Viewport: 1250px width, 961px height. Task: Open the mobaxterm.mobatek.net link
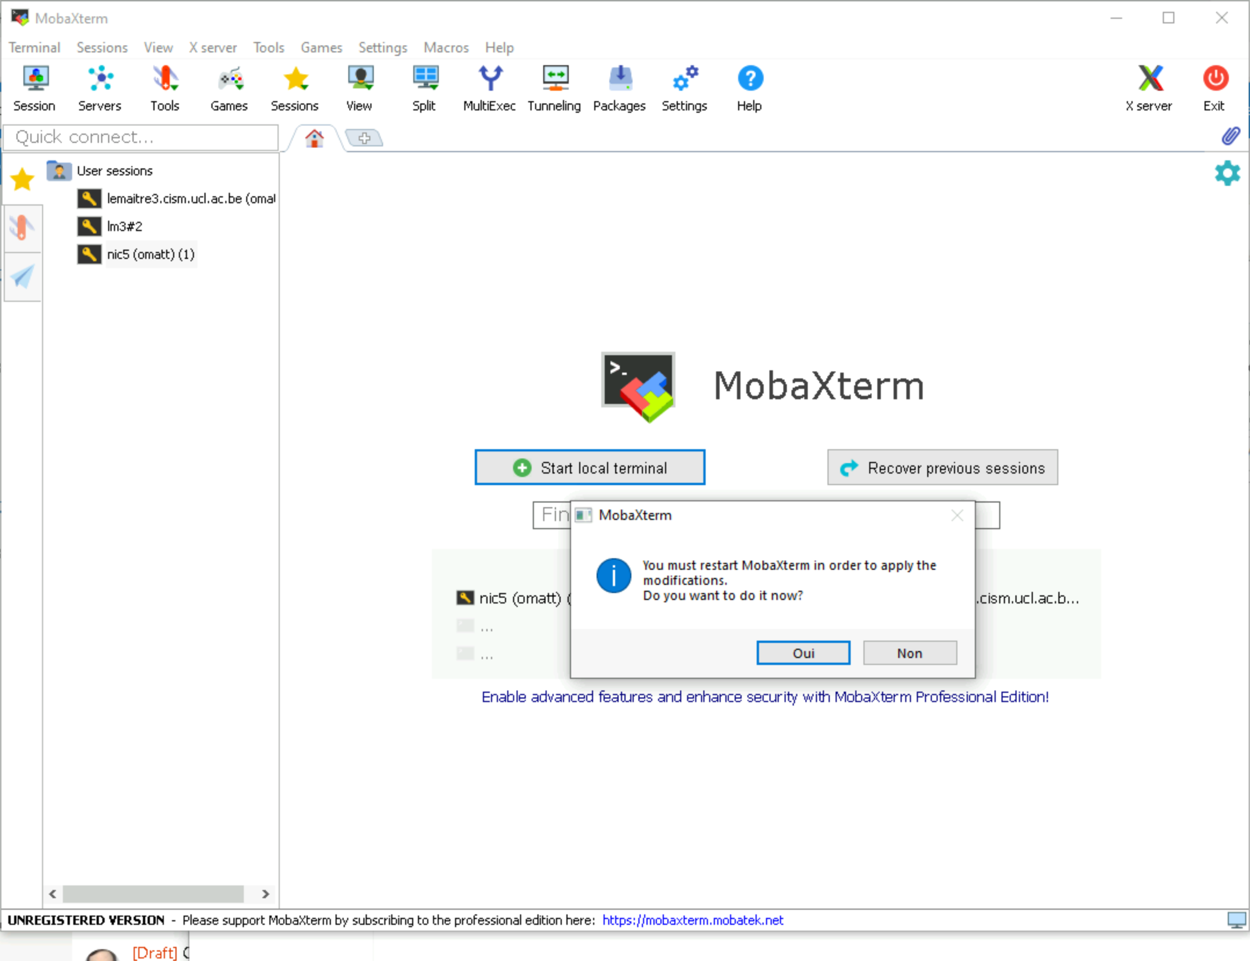pos(693,920)
